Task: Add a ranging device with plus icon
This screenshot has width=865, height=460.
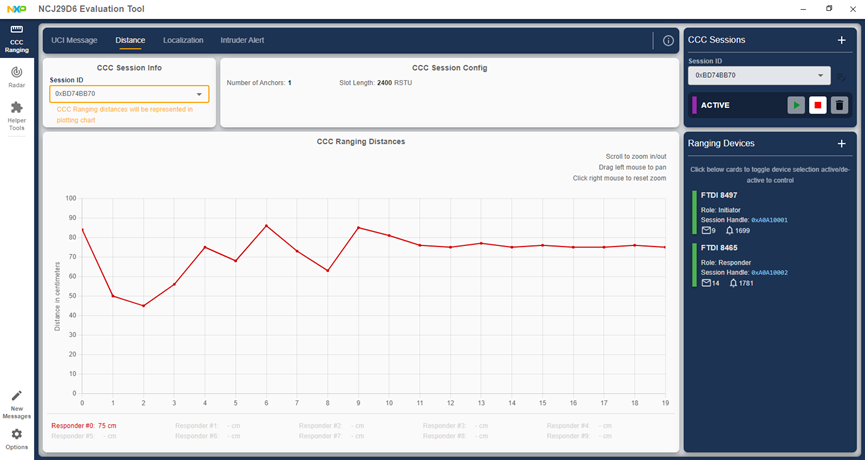Action: coord(841,144)
